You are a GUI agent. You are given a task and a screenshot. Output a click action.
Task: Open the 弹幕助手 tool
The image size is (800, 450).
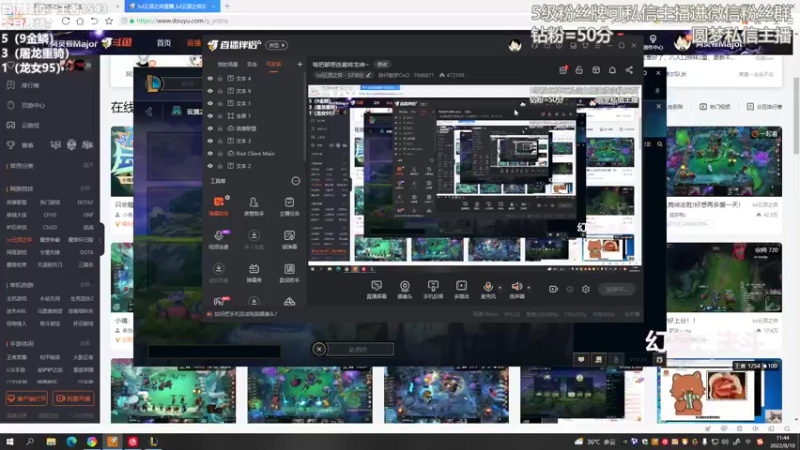point(218,206)
